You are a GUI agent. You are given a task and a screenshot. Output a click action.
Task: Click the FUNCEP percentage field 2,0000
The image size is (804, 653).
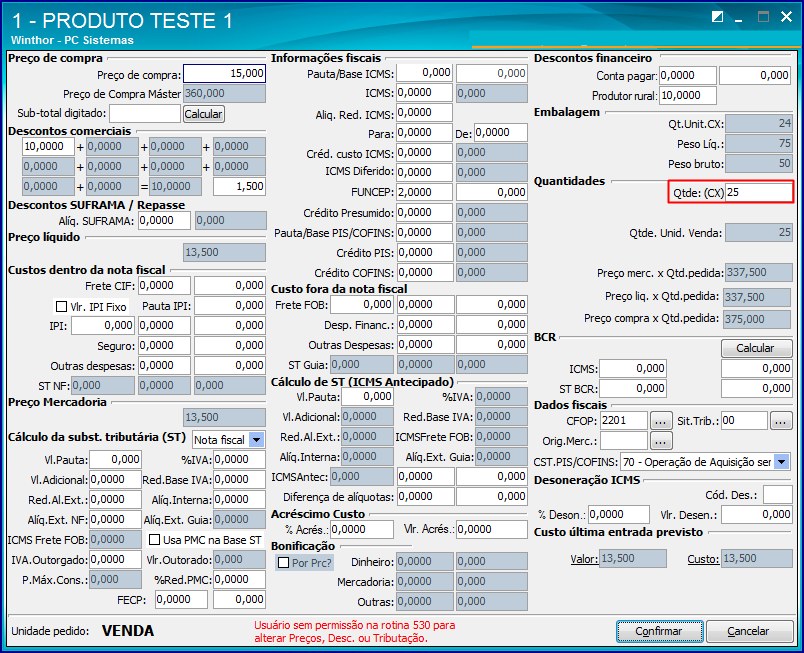424,193
